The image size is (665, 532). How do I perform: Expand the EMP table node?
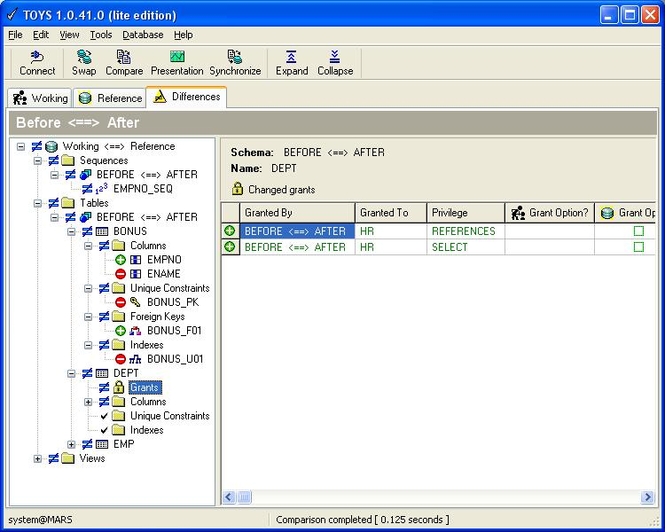pyautogui.click(x=72, y=444)
